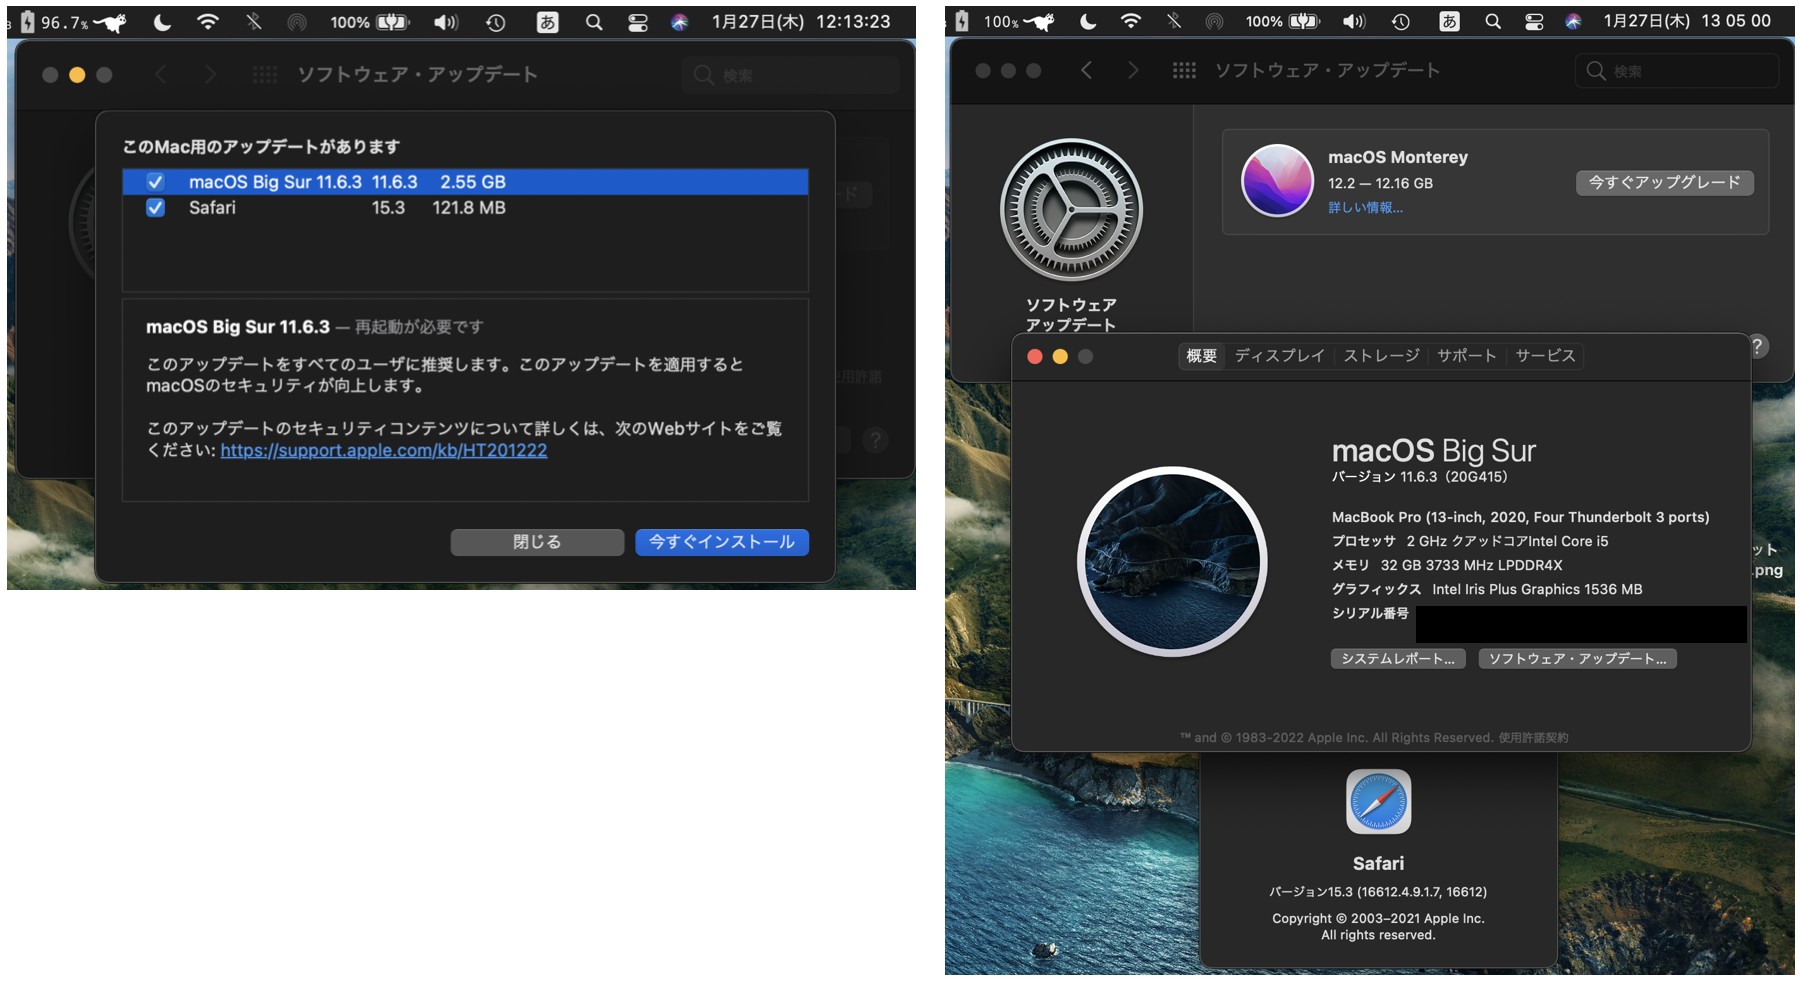Select the 2.55 GB size text
The width and height of the screenshot is (1800, 982).
[473, 182]
